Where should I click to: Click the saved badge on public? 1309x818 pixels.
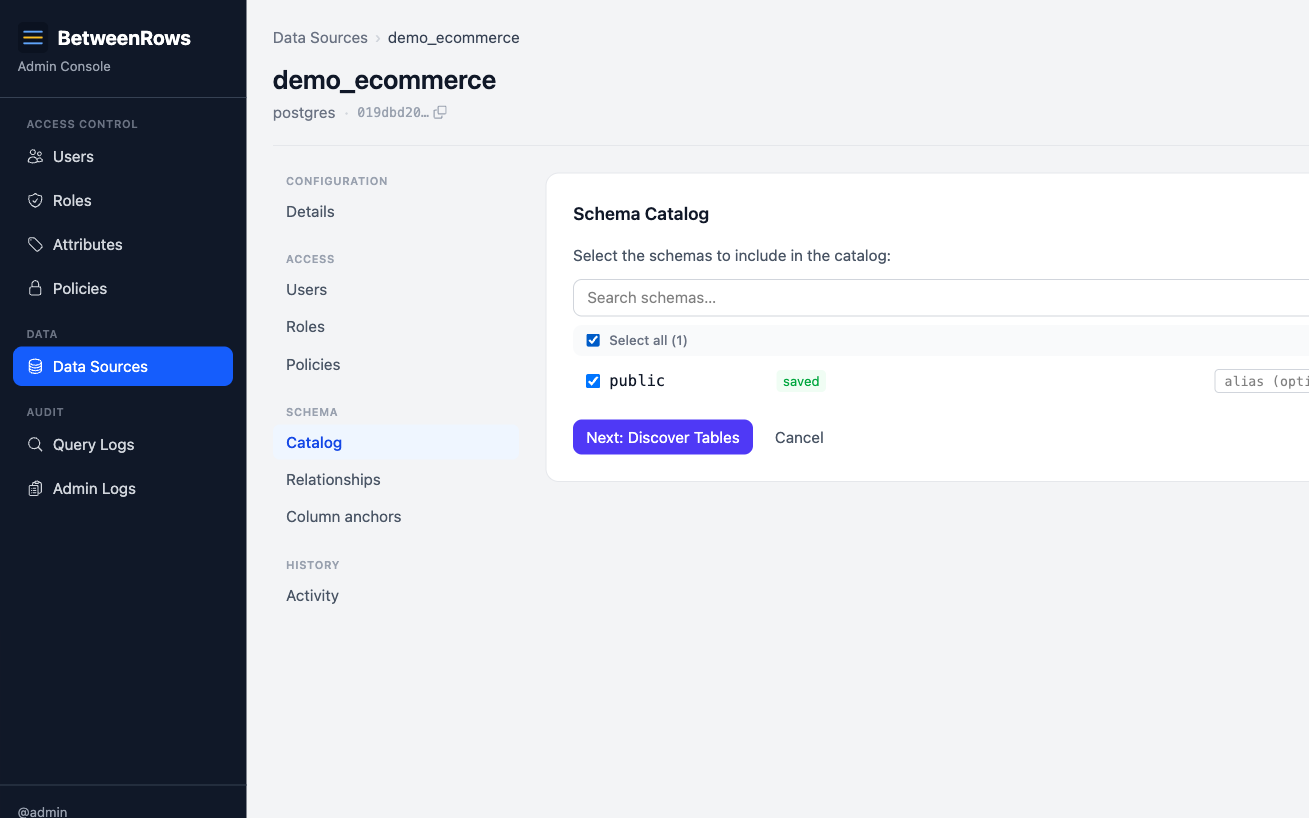(801, 381)
